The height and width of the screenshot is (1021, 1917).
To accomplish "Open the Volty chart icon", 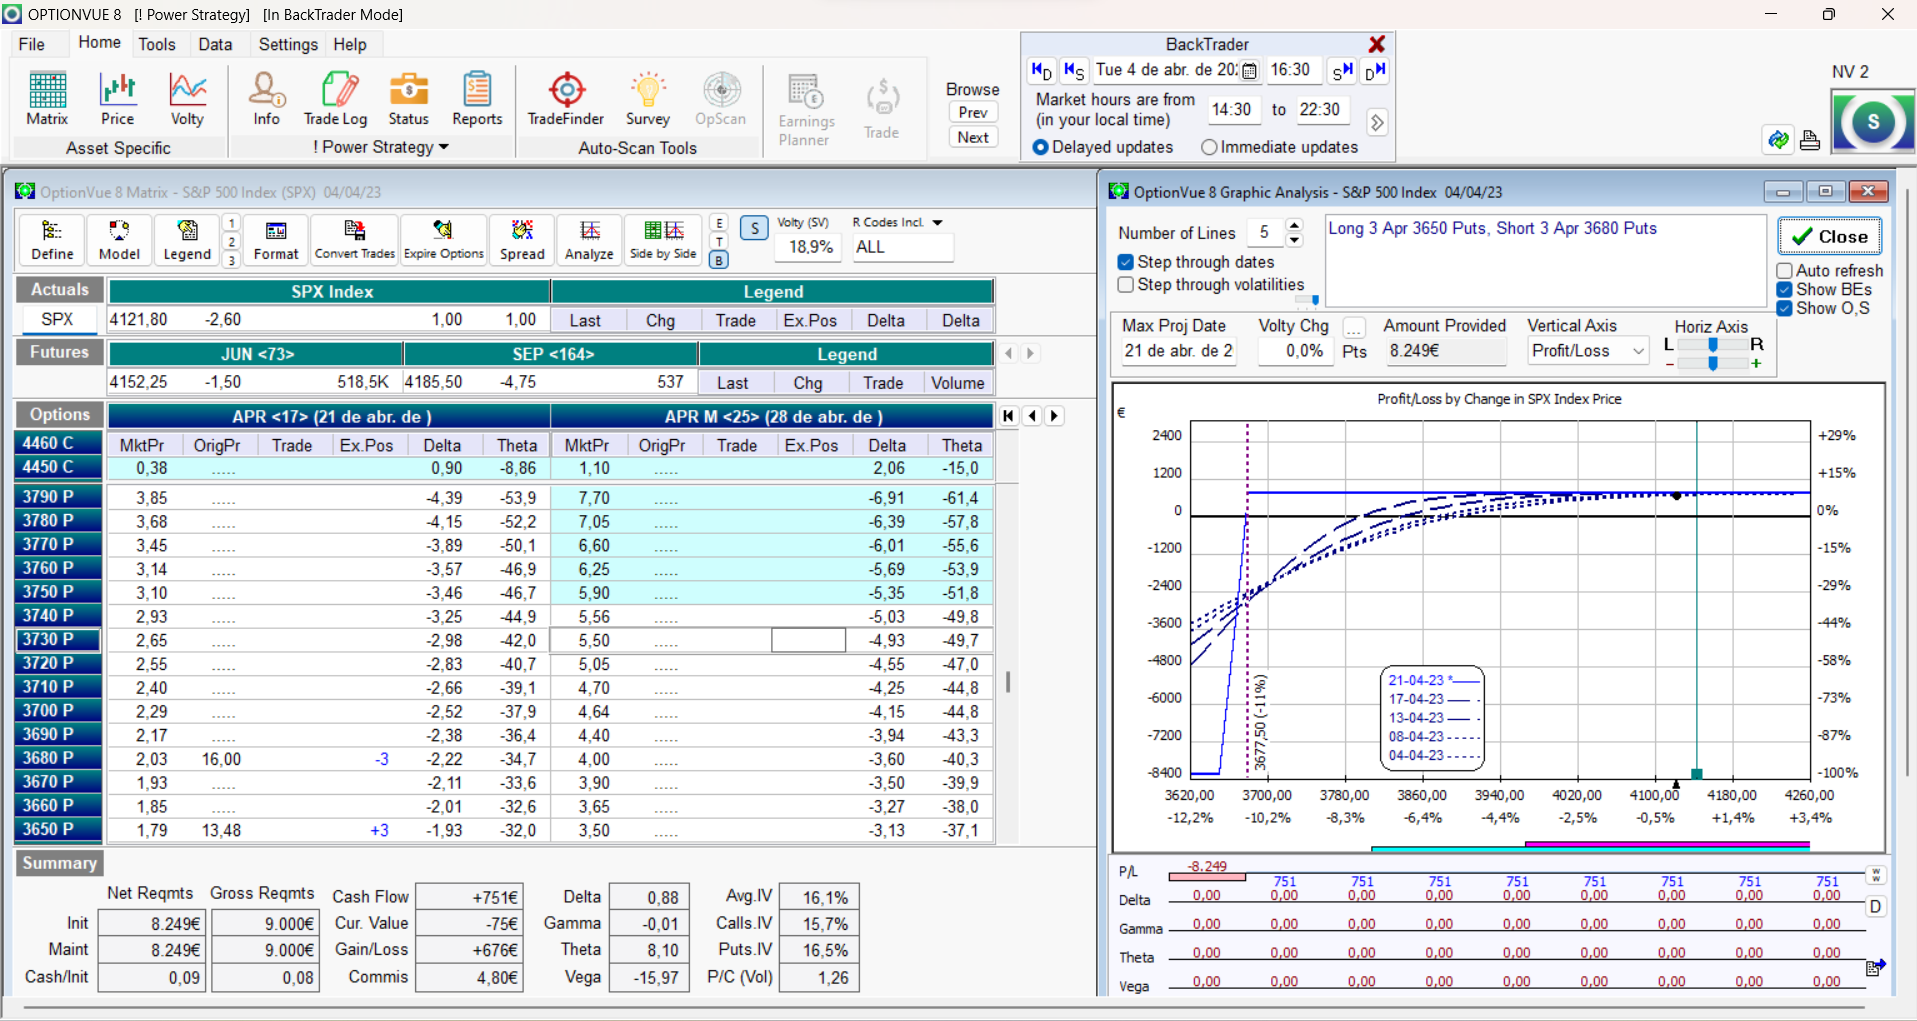I will (x=187, y=99).
